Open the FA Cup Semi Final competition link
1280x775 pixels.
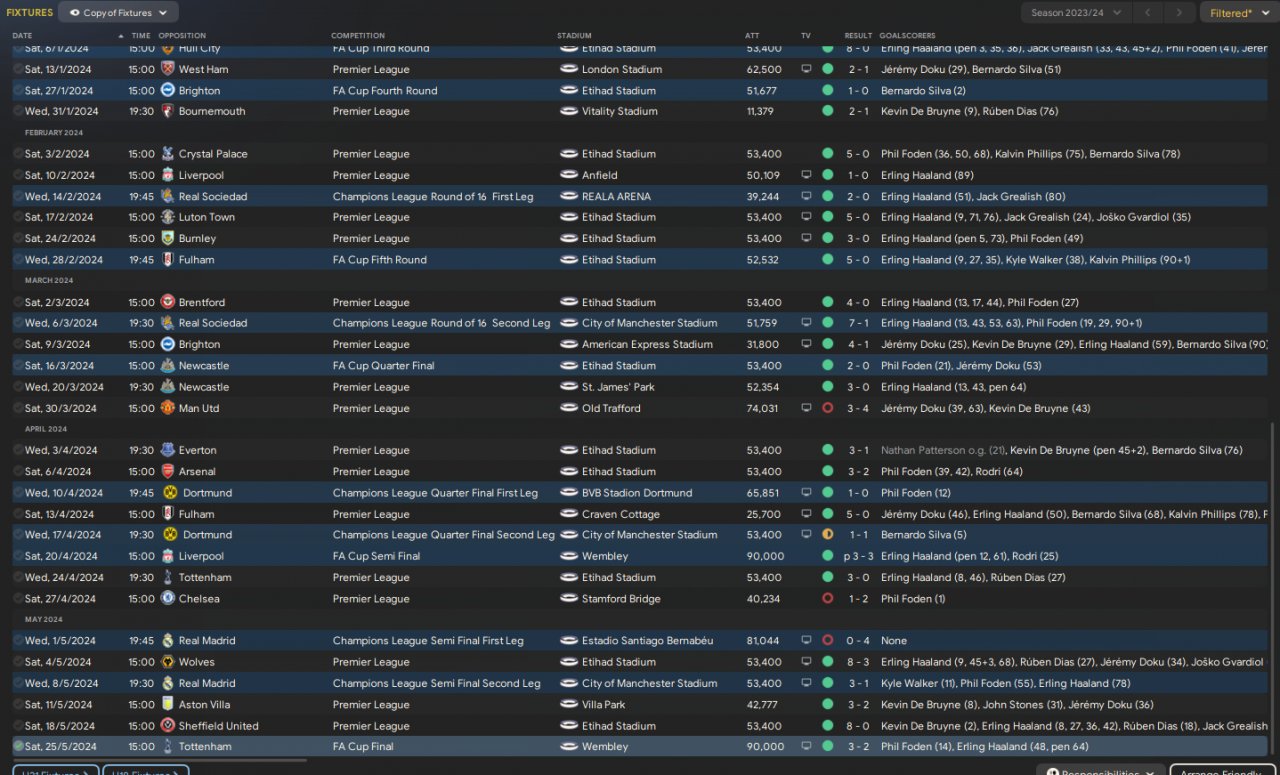[x=376, y=556]
